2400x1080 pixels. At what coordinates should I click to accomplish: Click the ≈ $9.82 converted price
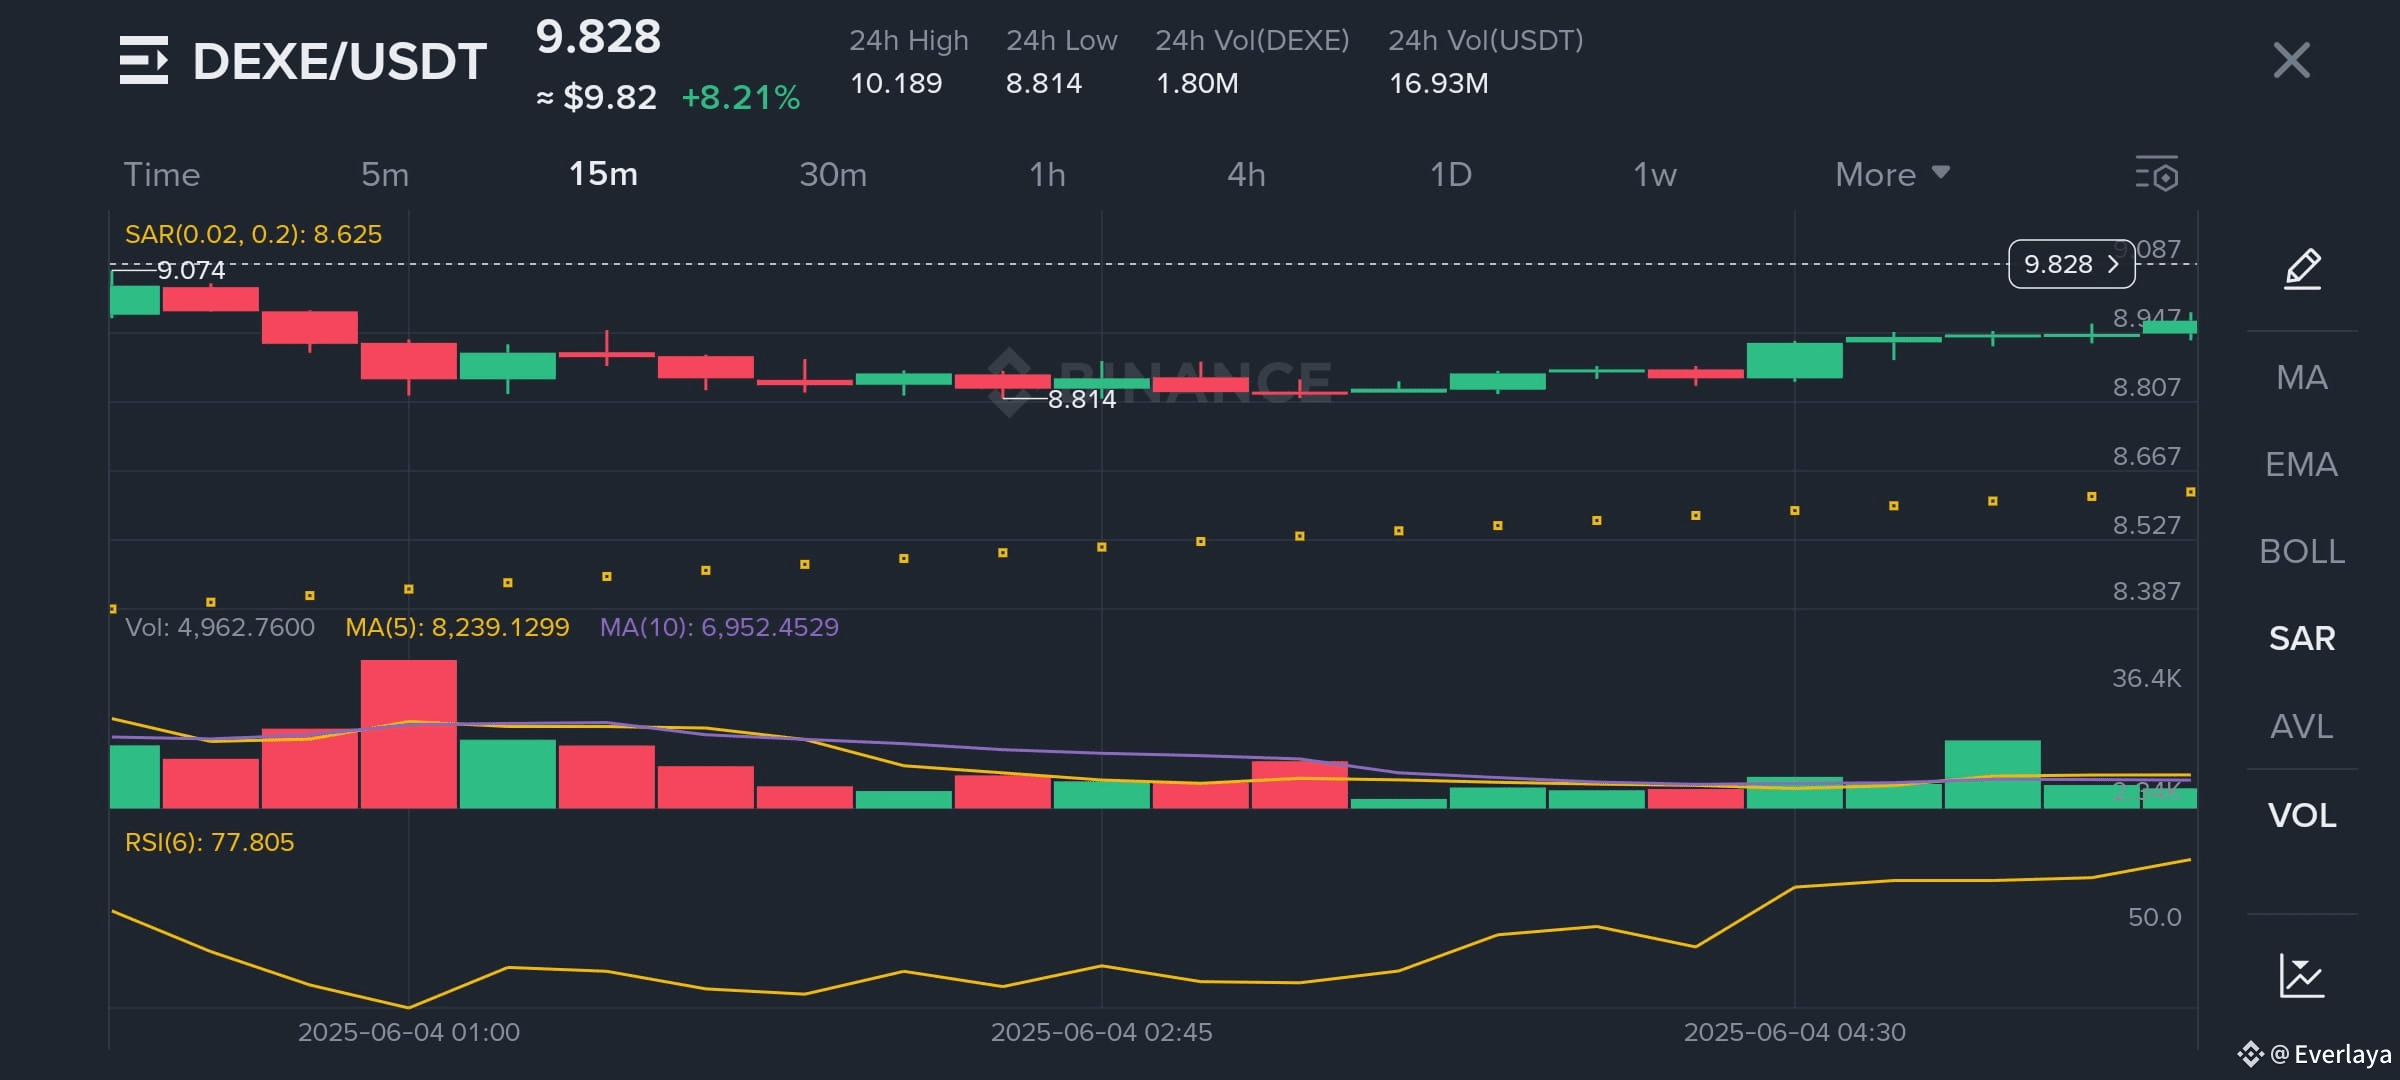[x=597, y=97]
